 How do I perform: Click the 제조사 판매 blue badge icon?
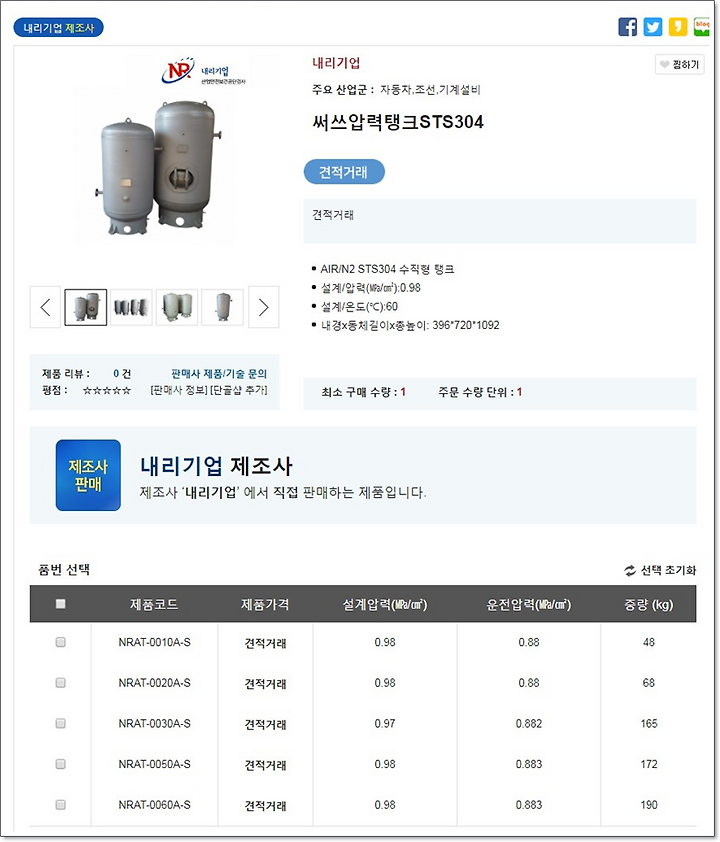[88, 475]
